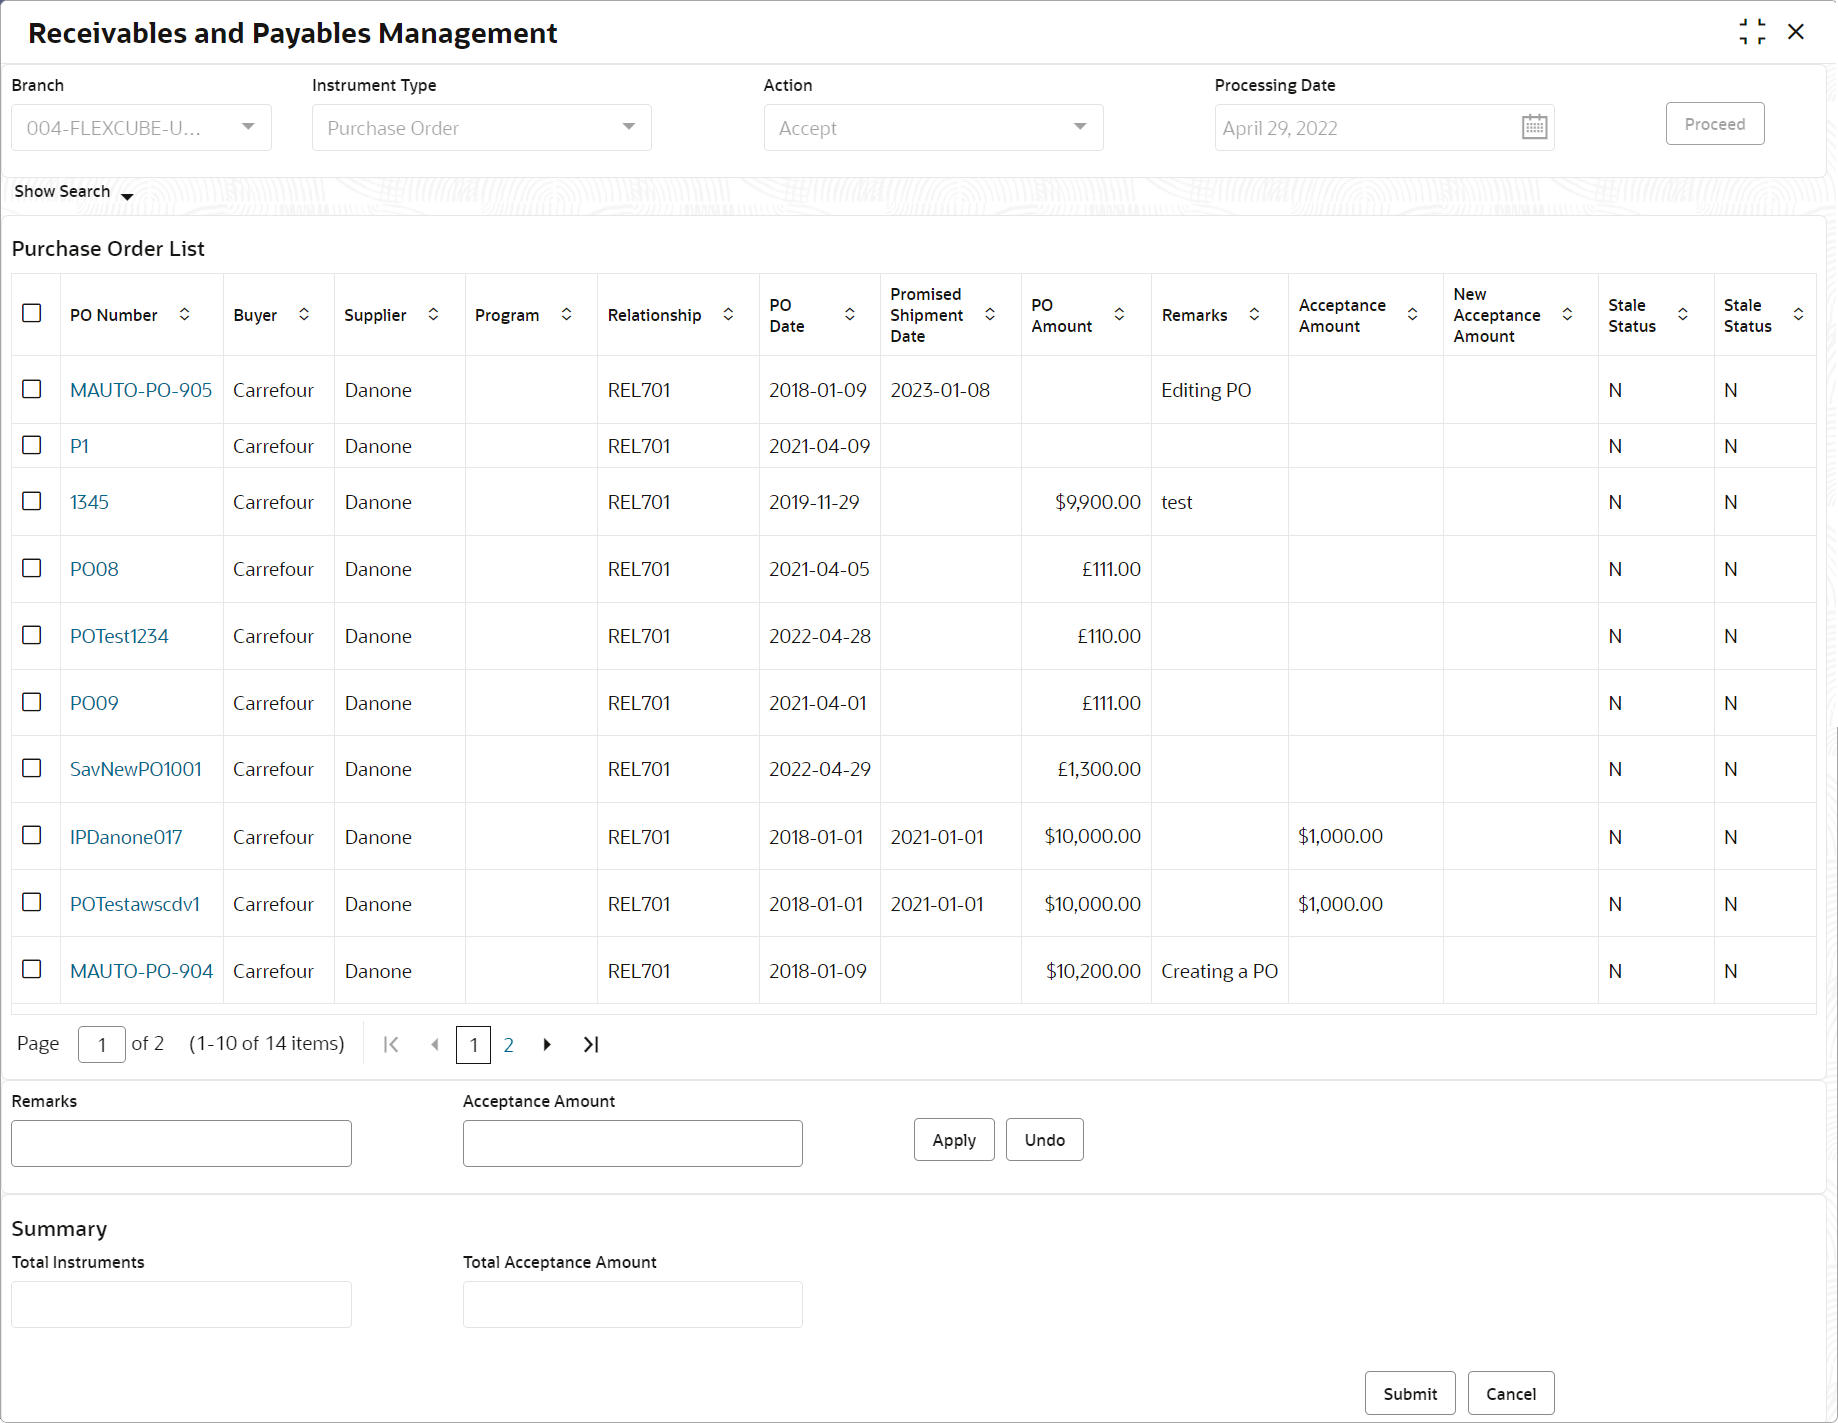
Task: Open the Processing Date calendar picker
Action: coord(1534,127)
